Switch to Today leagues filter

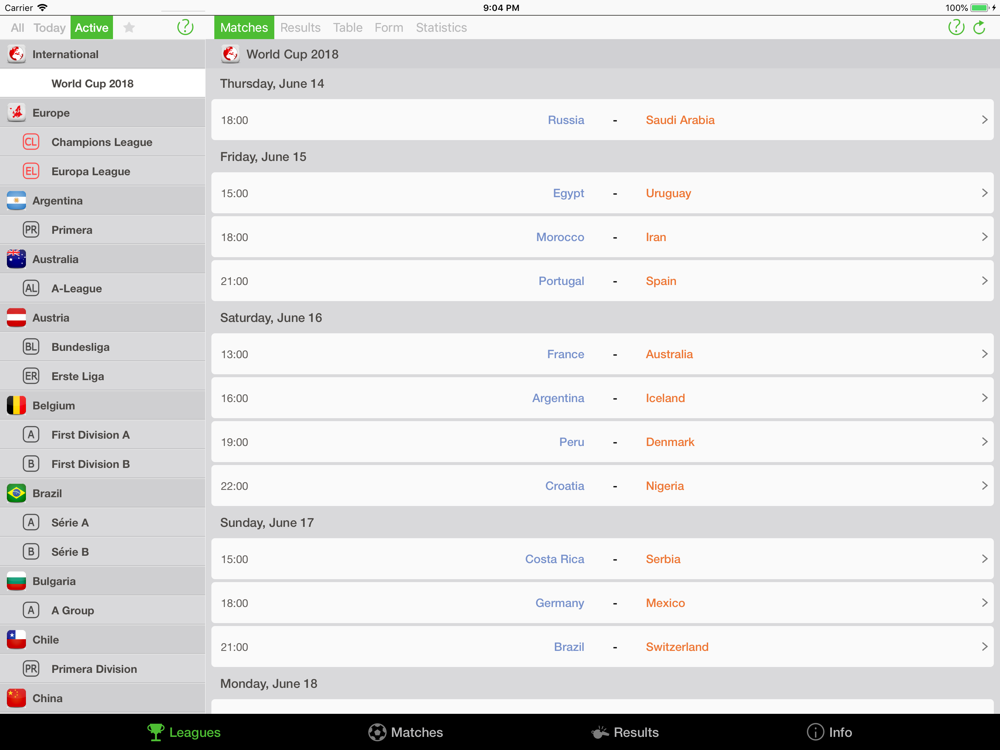[x=49, y=27]
